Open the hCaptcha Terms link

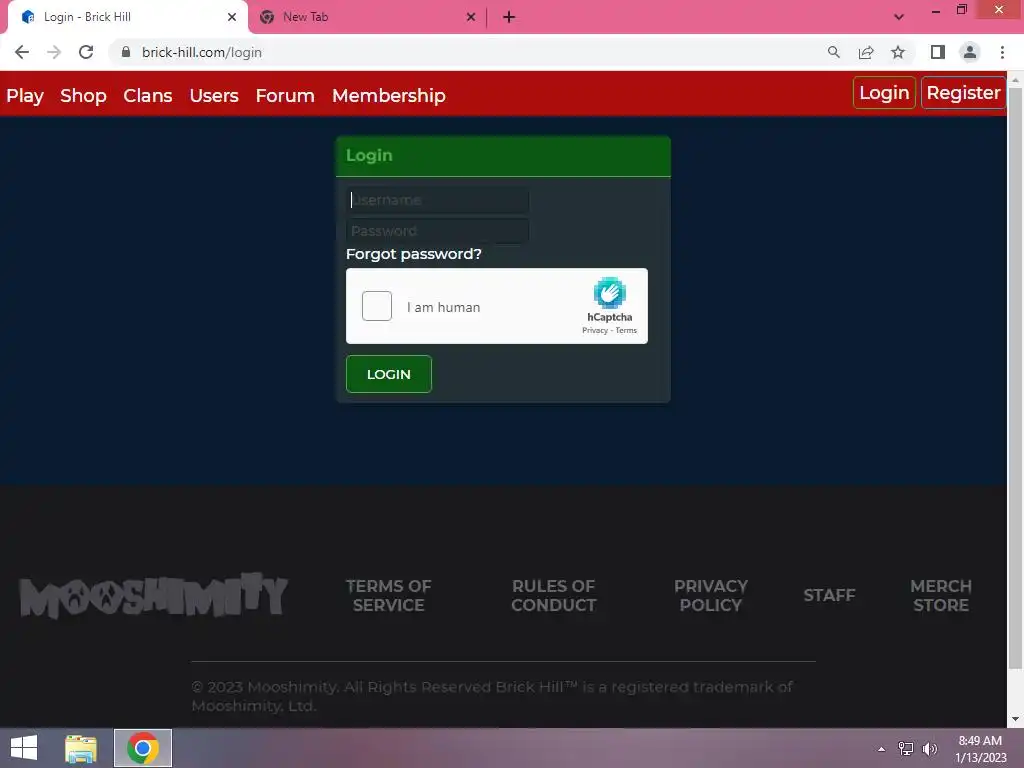click(x=626, y=330)
